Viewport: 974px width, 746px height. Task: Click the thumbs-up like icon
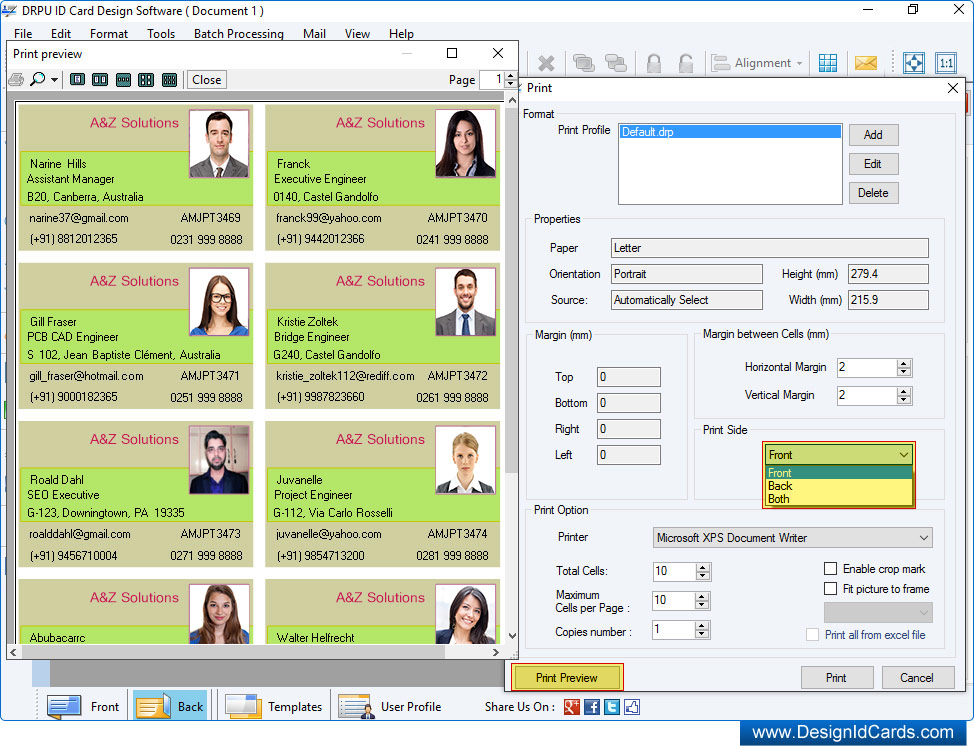tap(632, 707)
